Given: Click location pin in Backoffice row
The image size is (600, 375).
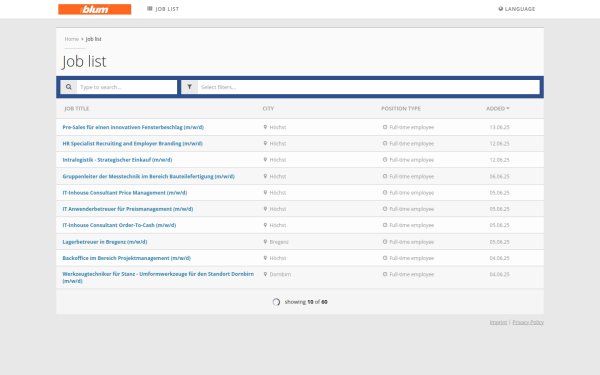Looking at the screenshot, I should coord(265,258).
